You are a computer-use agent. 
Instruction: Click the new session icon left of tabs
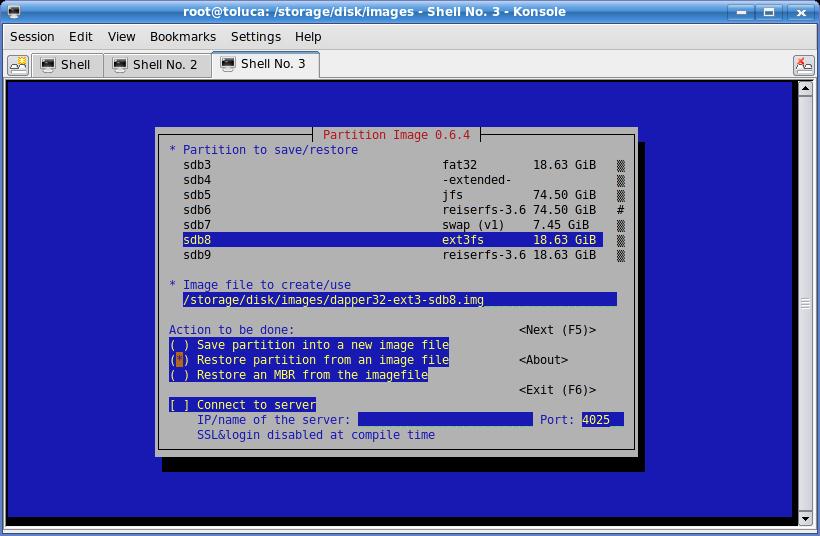click(18, 65)
